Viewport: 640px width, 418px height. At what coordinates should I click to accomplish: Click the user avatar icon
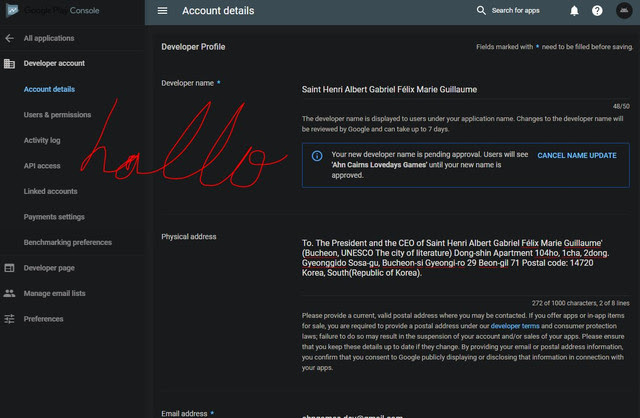coord(623,11)
